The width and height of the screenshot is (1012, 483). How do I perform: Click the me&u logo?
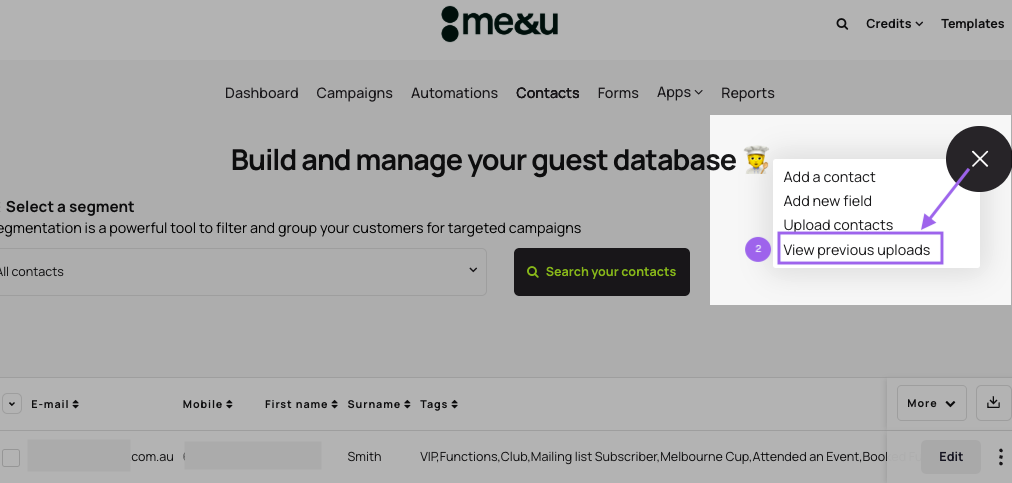[x=499, y=24]
